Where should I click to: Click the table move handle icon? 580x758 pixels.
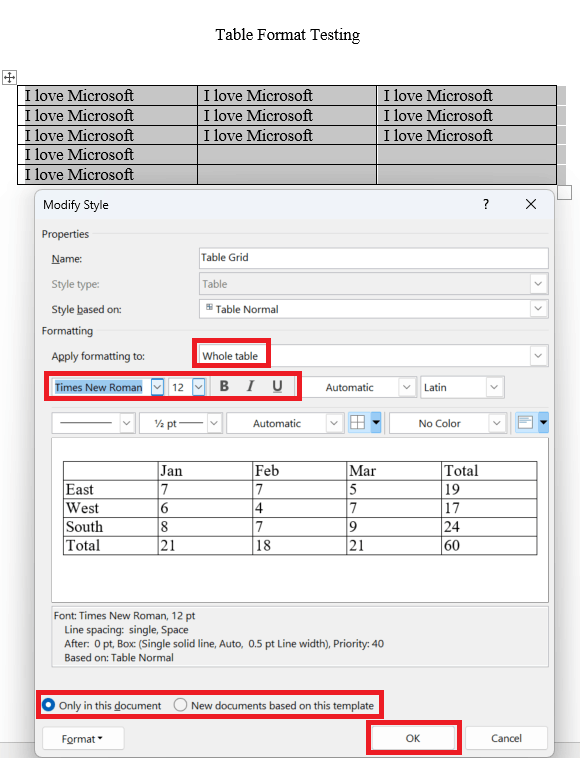click(x=9, y=77)
